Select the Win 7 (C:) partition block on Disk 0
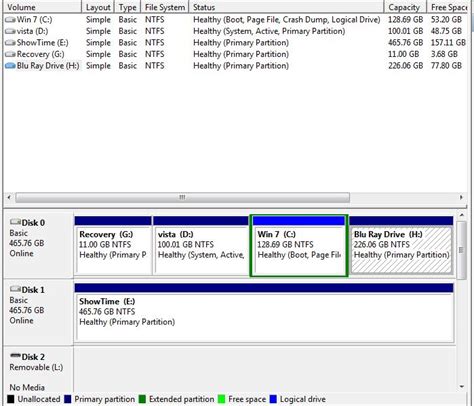Viewport: 474px width, 406px height. click(299, 246)
